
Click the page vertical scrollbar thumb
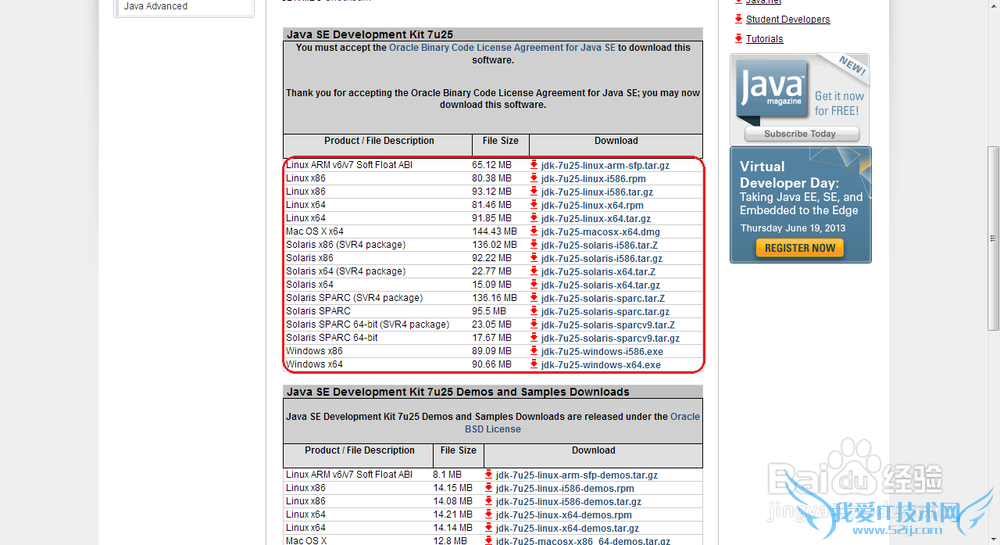click(x=993, y=238)
